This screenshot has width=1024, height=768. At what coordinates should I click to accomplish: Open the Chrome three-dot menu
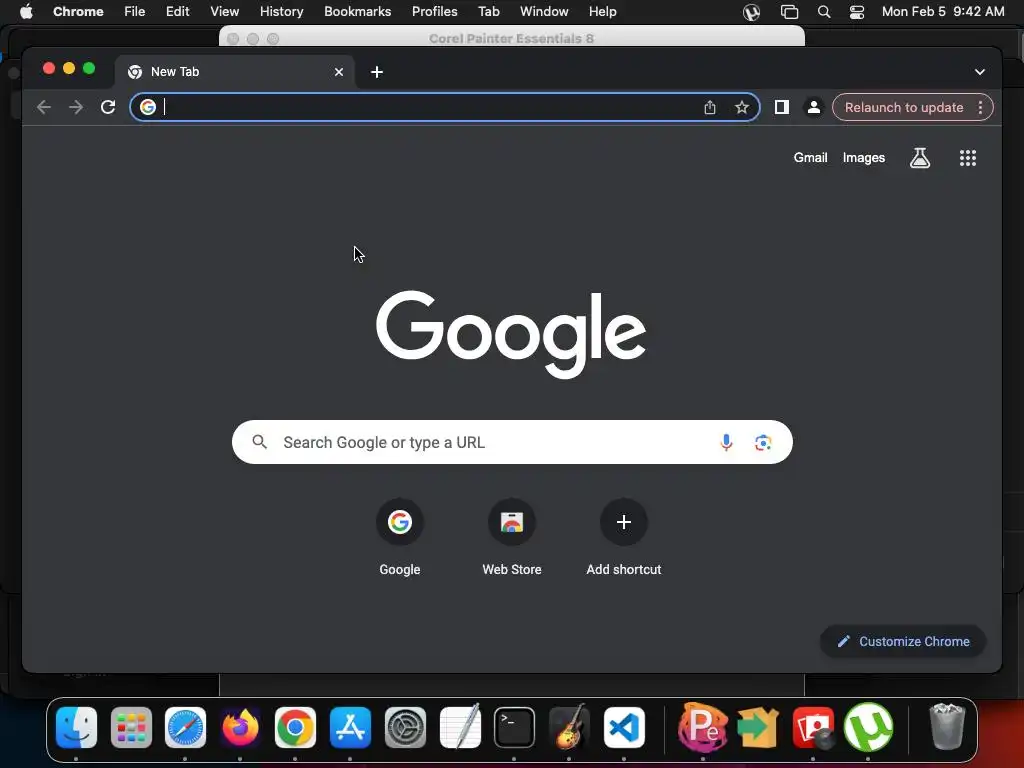(x=980, y=107)
